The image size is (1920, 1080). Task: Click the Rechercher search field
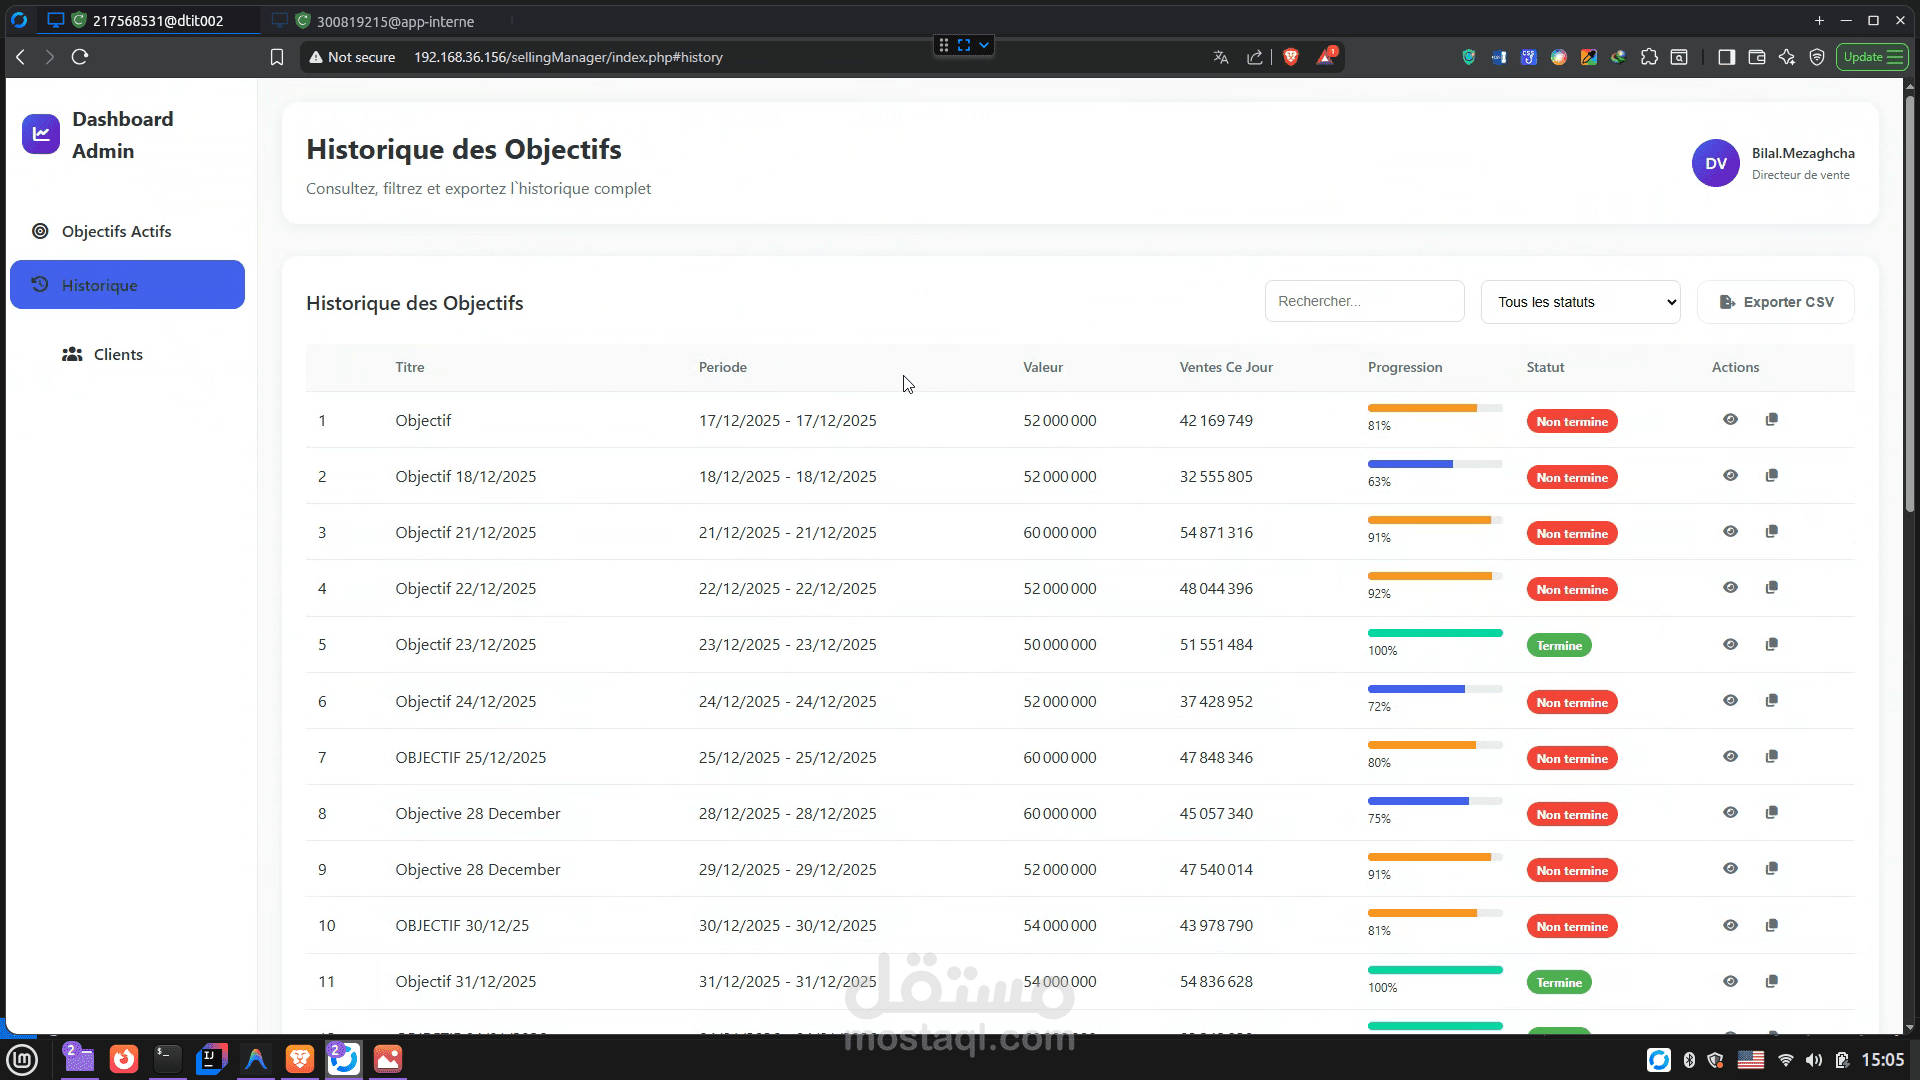pyautogui.click(x=1364, y=301)
